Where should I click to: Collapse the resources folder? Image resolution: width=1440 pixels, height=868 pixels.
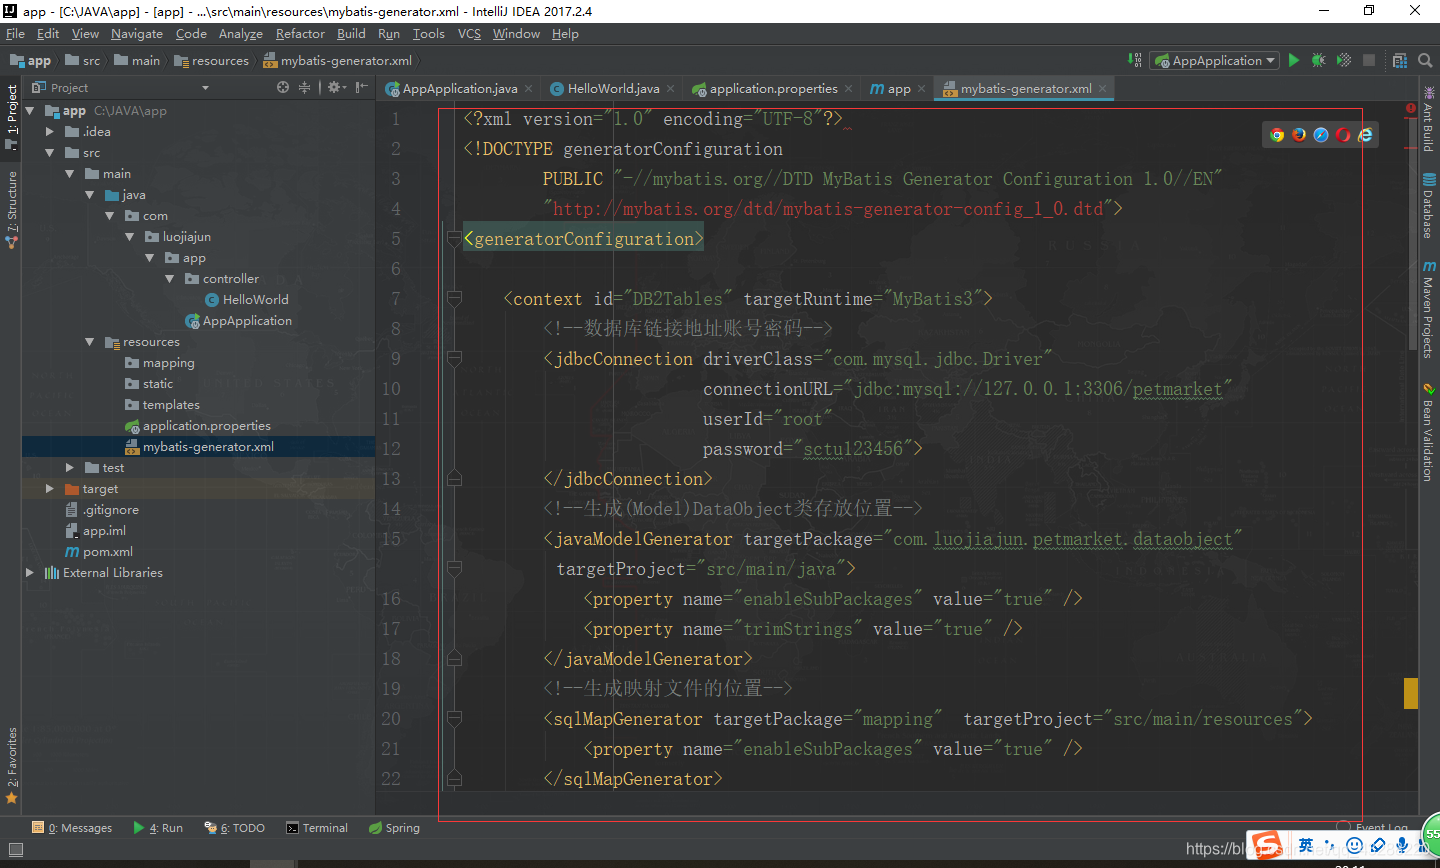click(90, 342)
